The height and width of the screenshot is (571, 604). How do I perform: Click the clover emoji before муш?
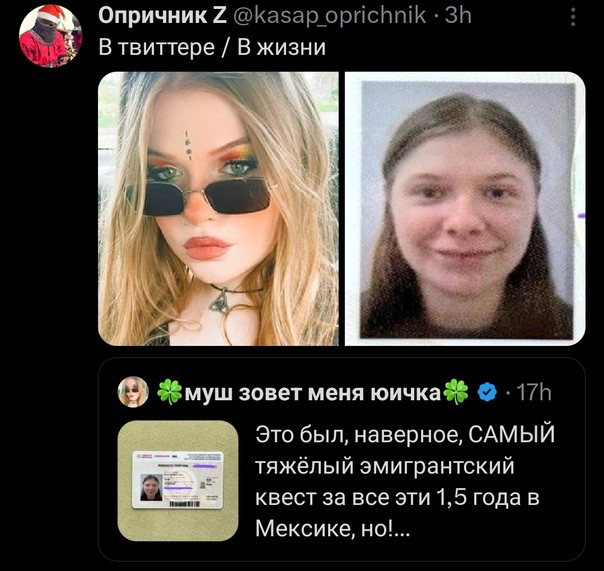170,392
